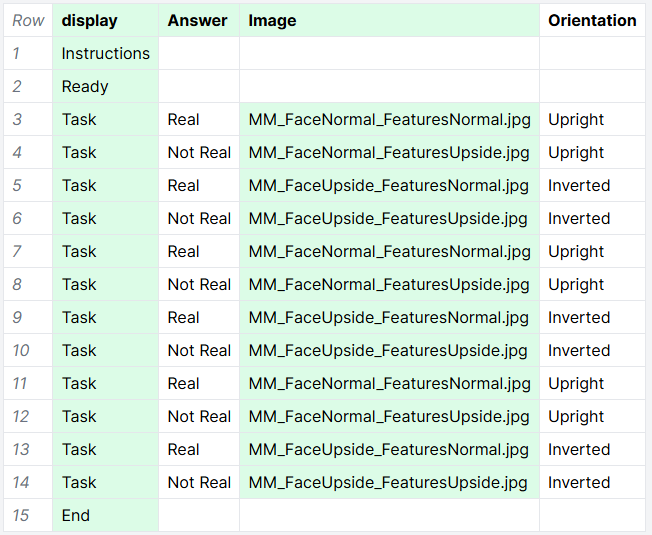Screen dimensions: 652x535
Task: Click the empty Answer cell in row 1
Action: 199,53
